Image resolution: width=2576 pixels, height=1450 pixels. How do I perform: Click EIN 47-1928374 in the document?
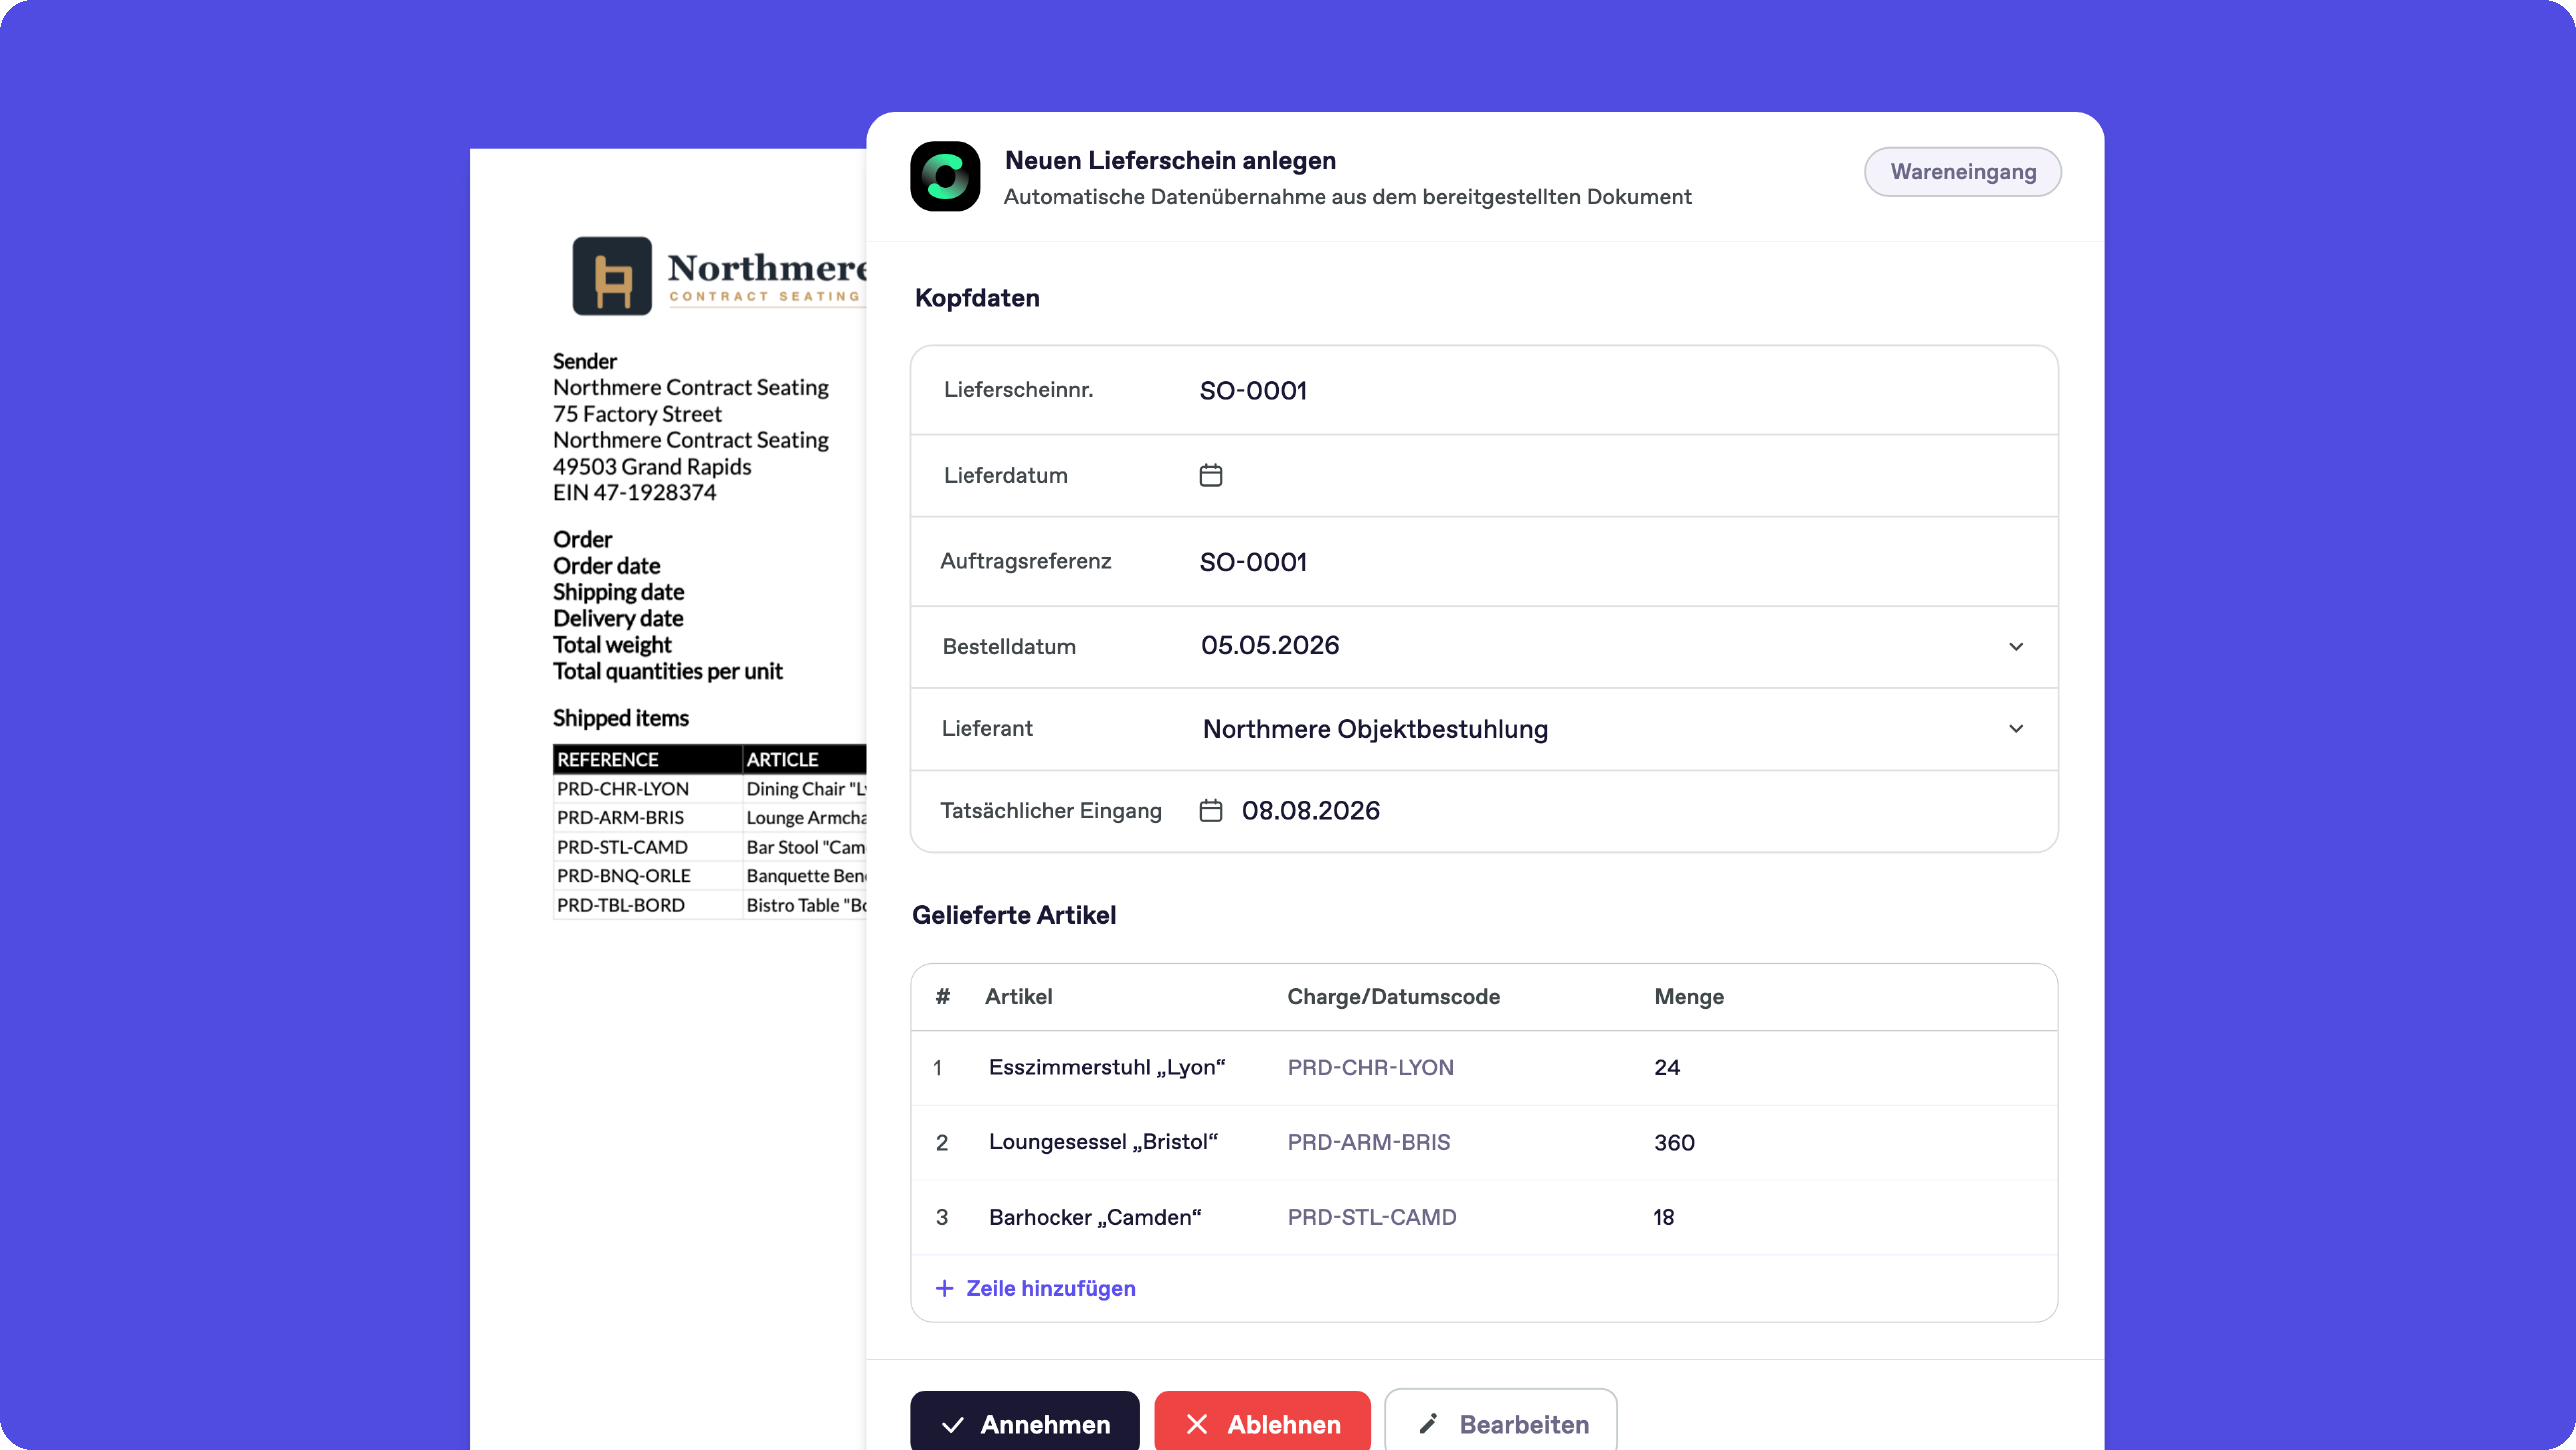click(x=635, y=492)
